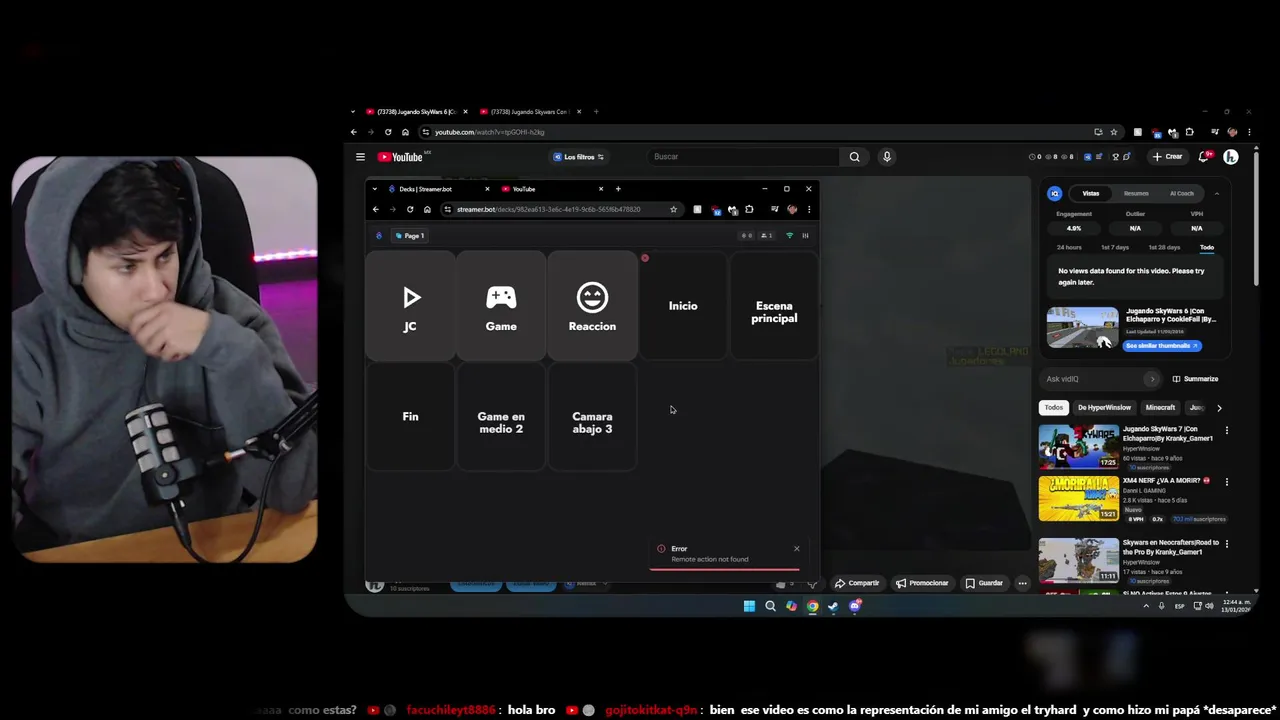Screen dimensions: 1280x720
Task: Bookmark the streamer.bot page with star
Action: point(673,209)
